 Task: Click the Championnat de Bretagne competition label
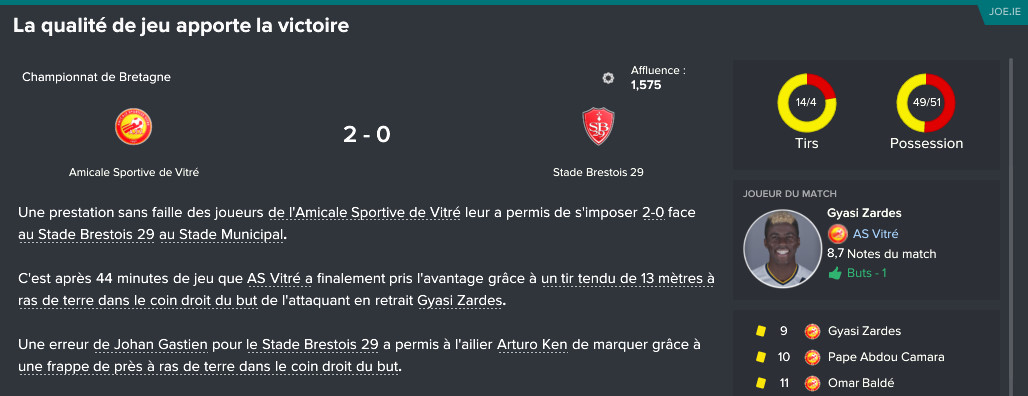[x=96, y=77]
